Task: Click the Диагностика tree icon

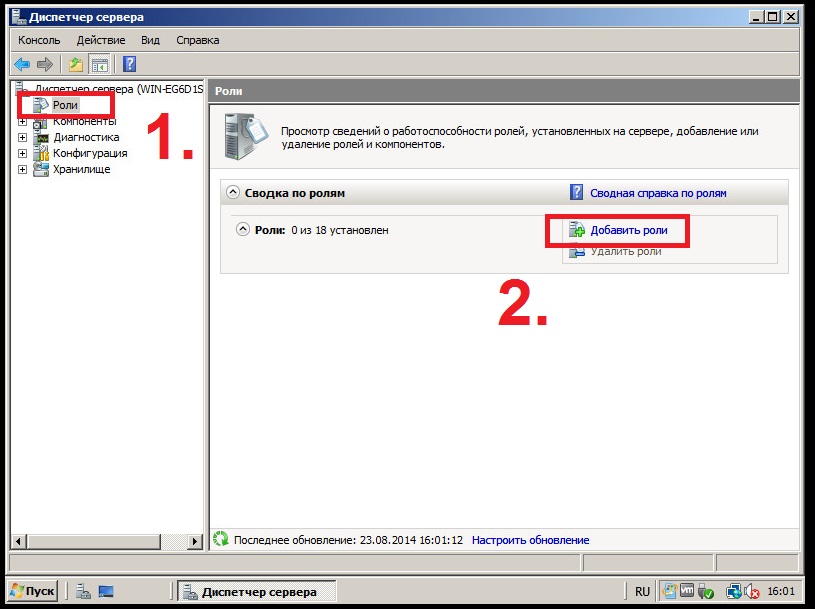Action: point(42,137)
